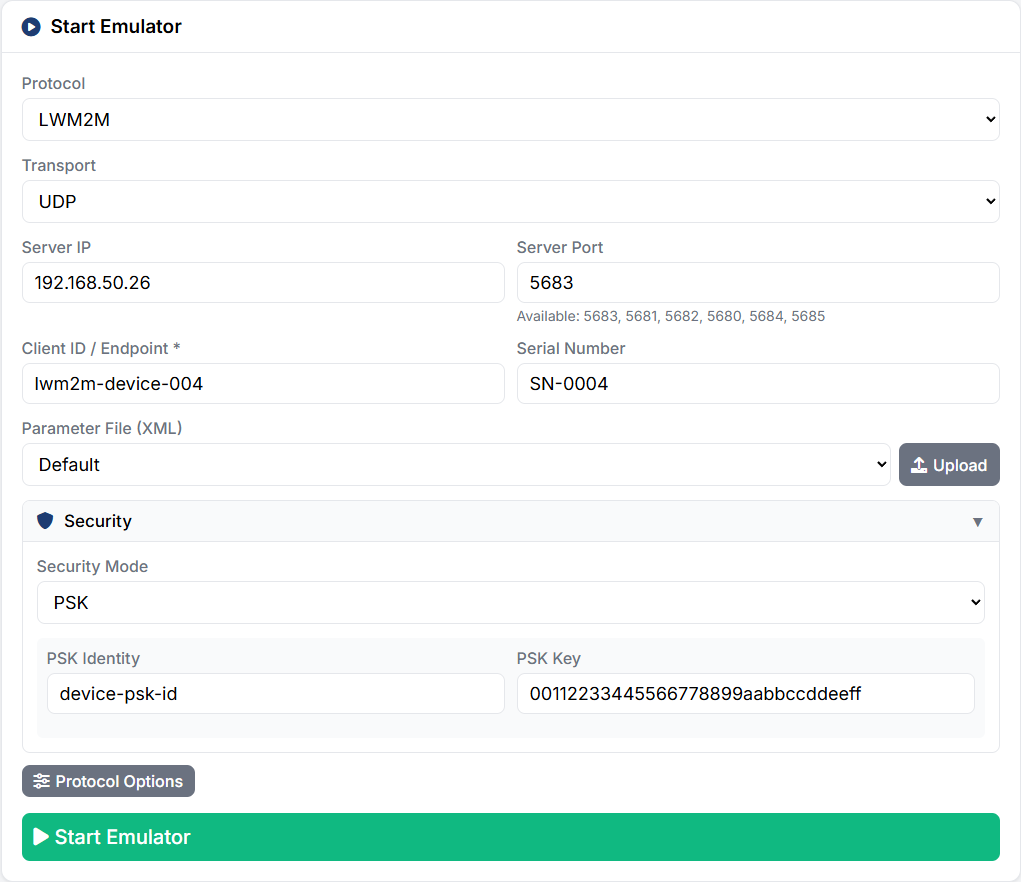Screen dimensions: 1021x882
Task: Click the shield icon in Security header
Action: tap(45, 521)
